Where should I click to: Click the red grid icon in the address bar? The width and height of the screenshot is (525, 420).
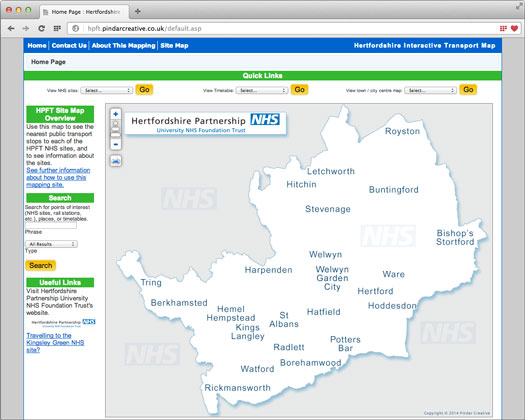tap(503, 28)
